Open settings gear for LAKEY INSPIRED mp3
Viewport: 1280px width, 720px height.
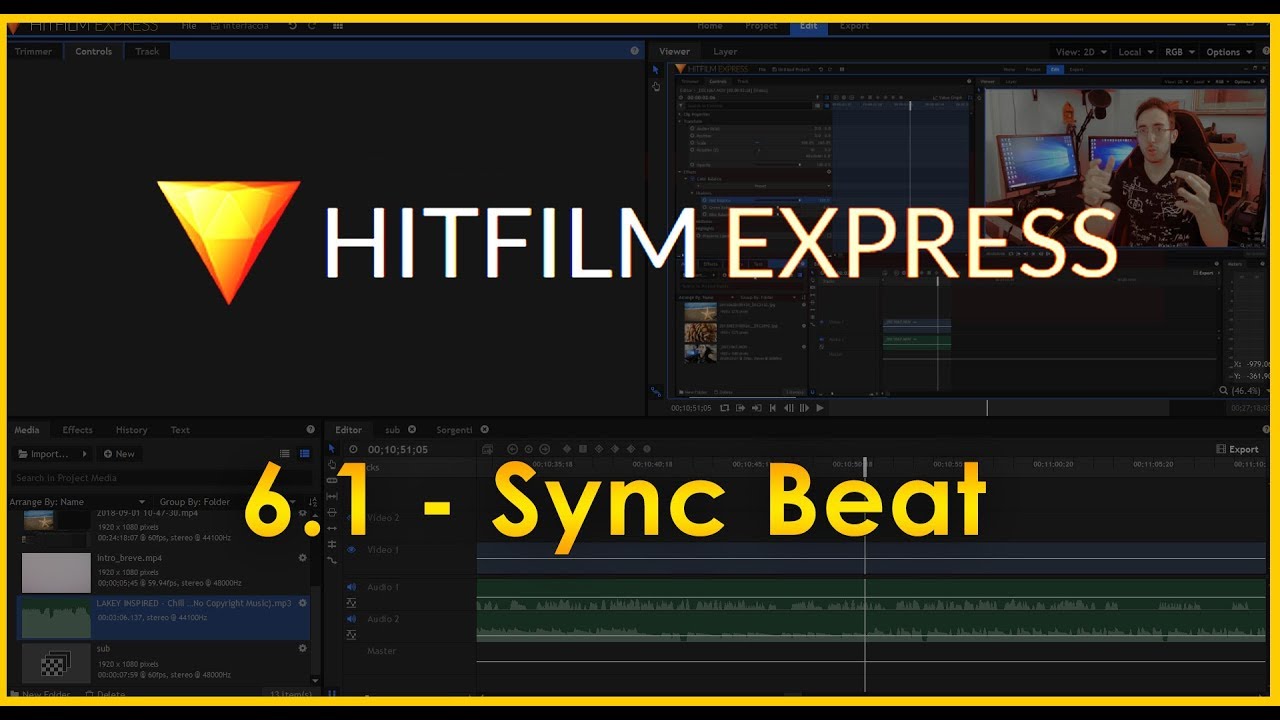[x=303, y=603]
